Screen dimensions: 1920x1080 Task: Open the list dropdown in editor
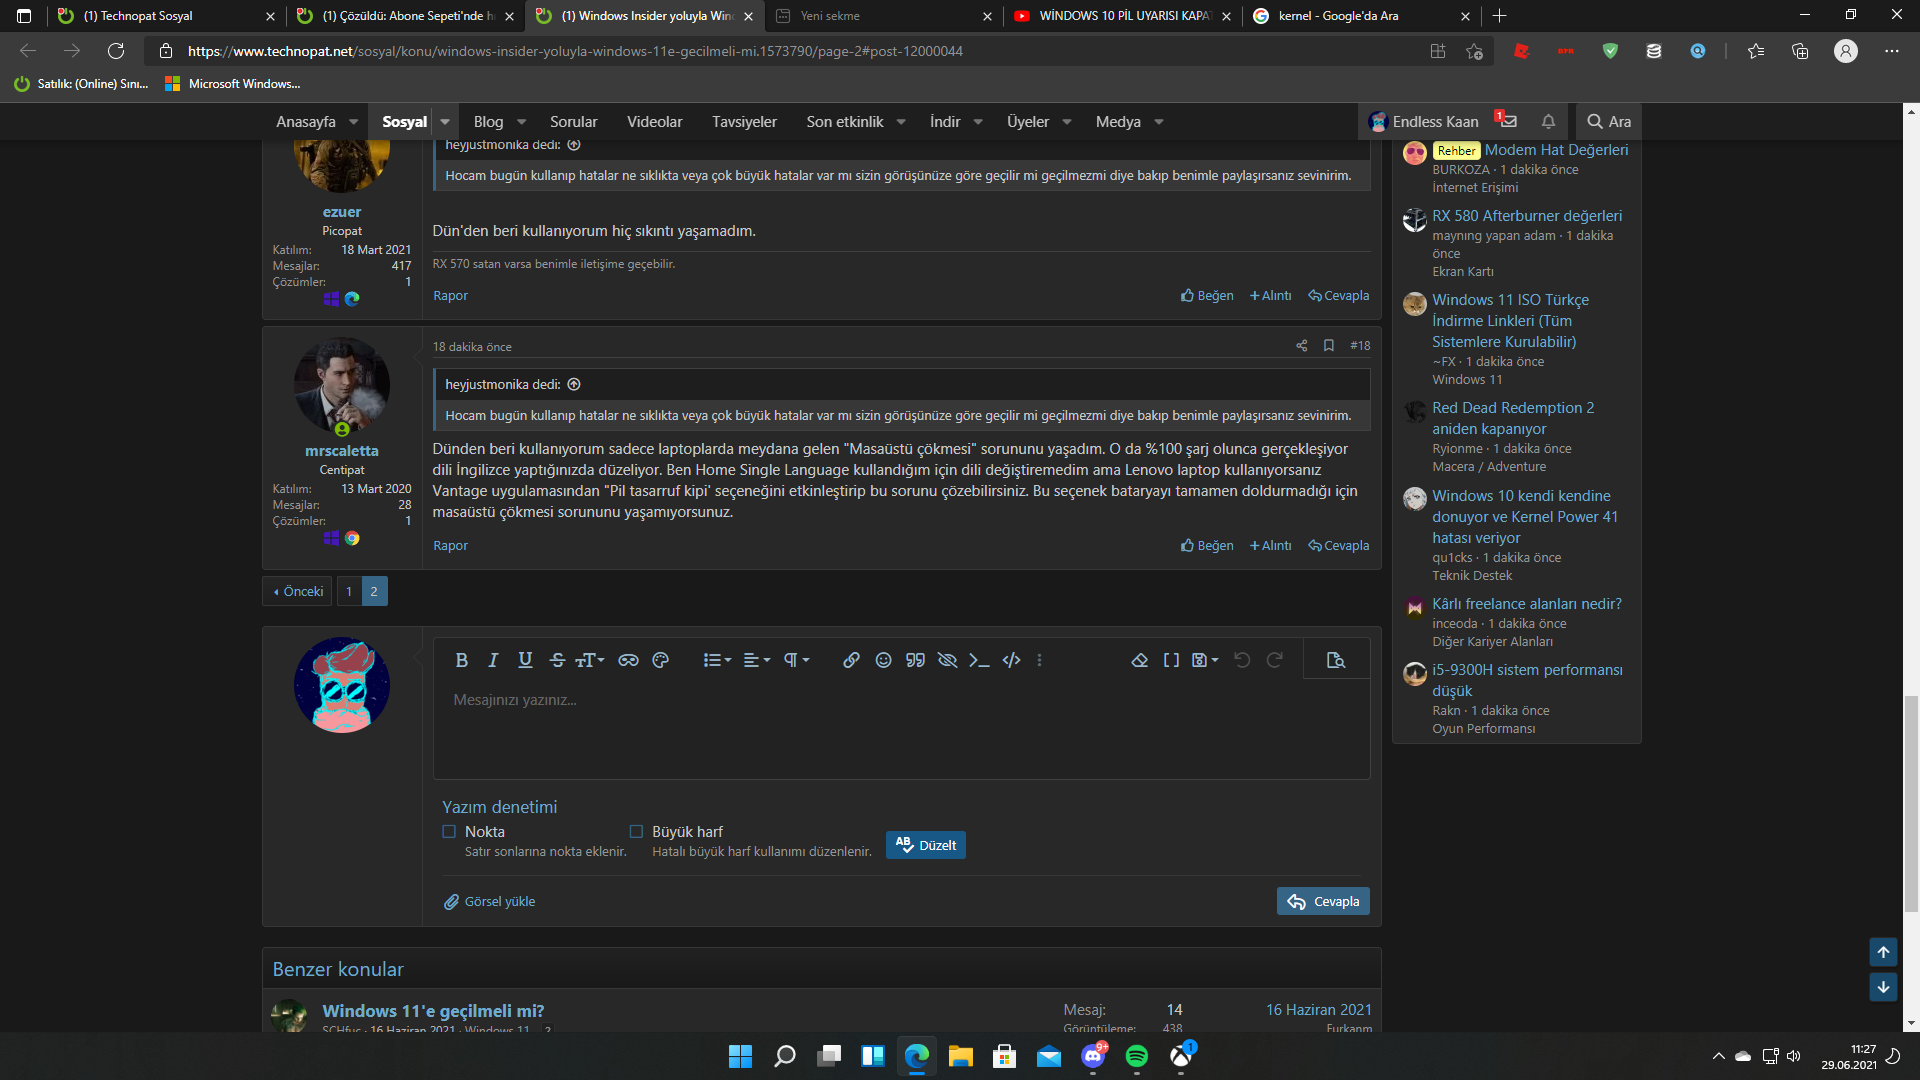click(717, 660)
